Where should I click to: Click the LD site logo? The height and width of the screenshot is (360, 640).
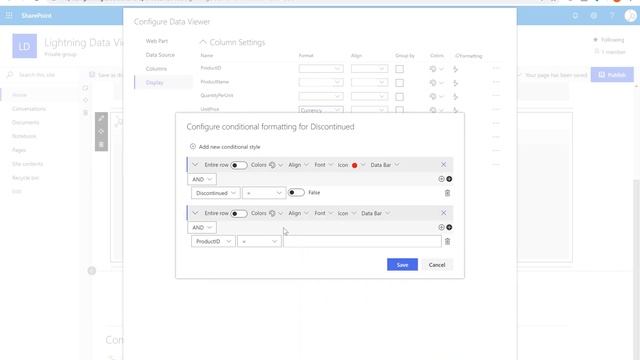24,46
